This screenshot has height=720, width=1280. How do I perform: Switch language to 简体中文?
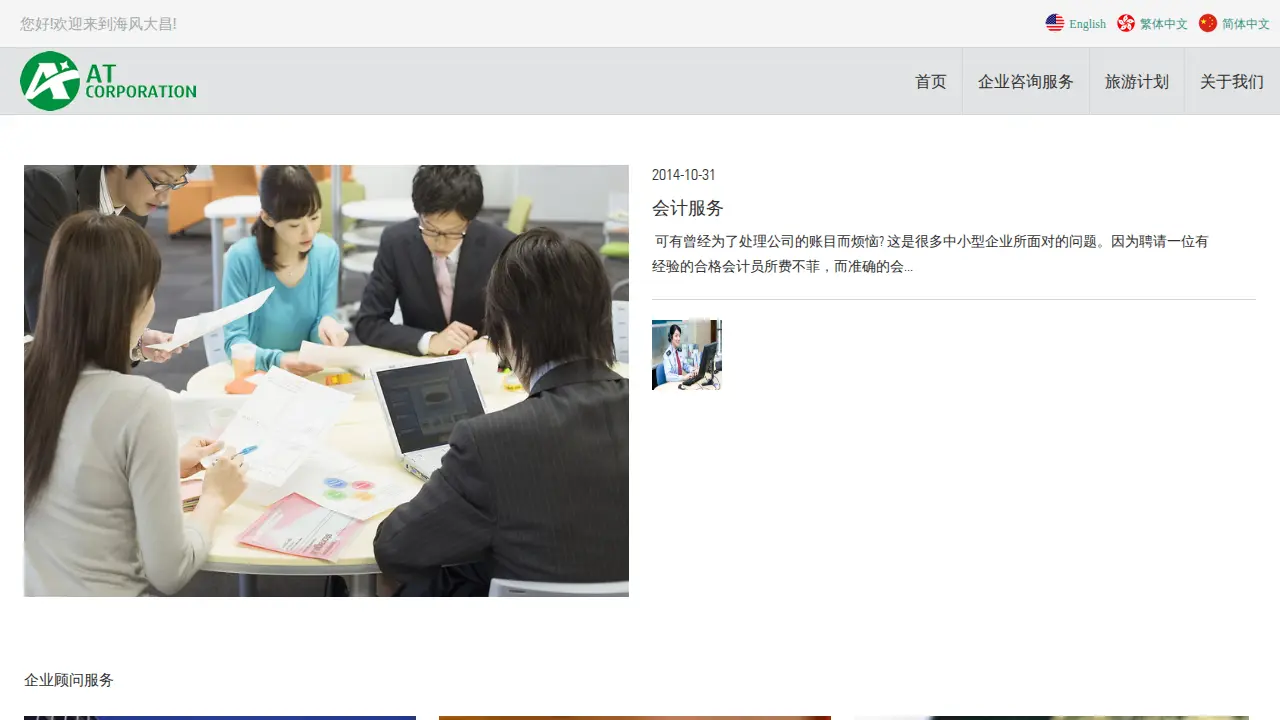(x=1246, y=24)
